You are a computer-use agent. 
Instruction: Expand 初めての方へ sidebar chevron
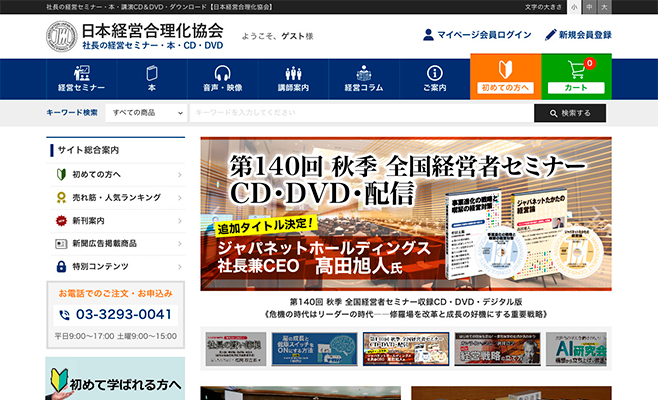coord(180,175)
